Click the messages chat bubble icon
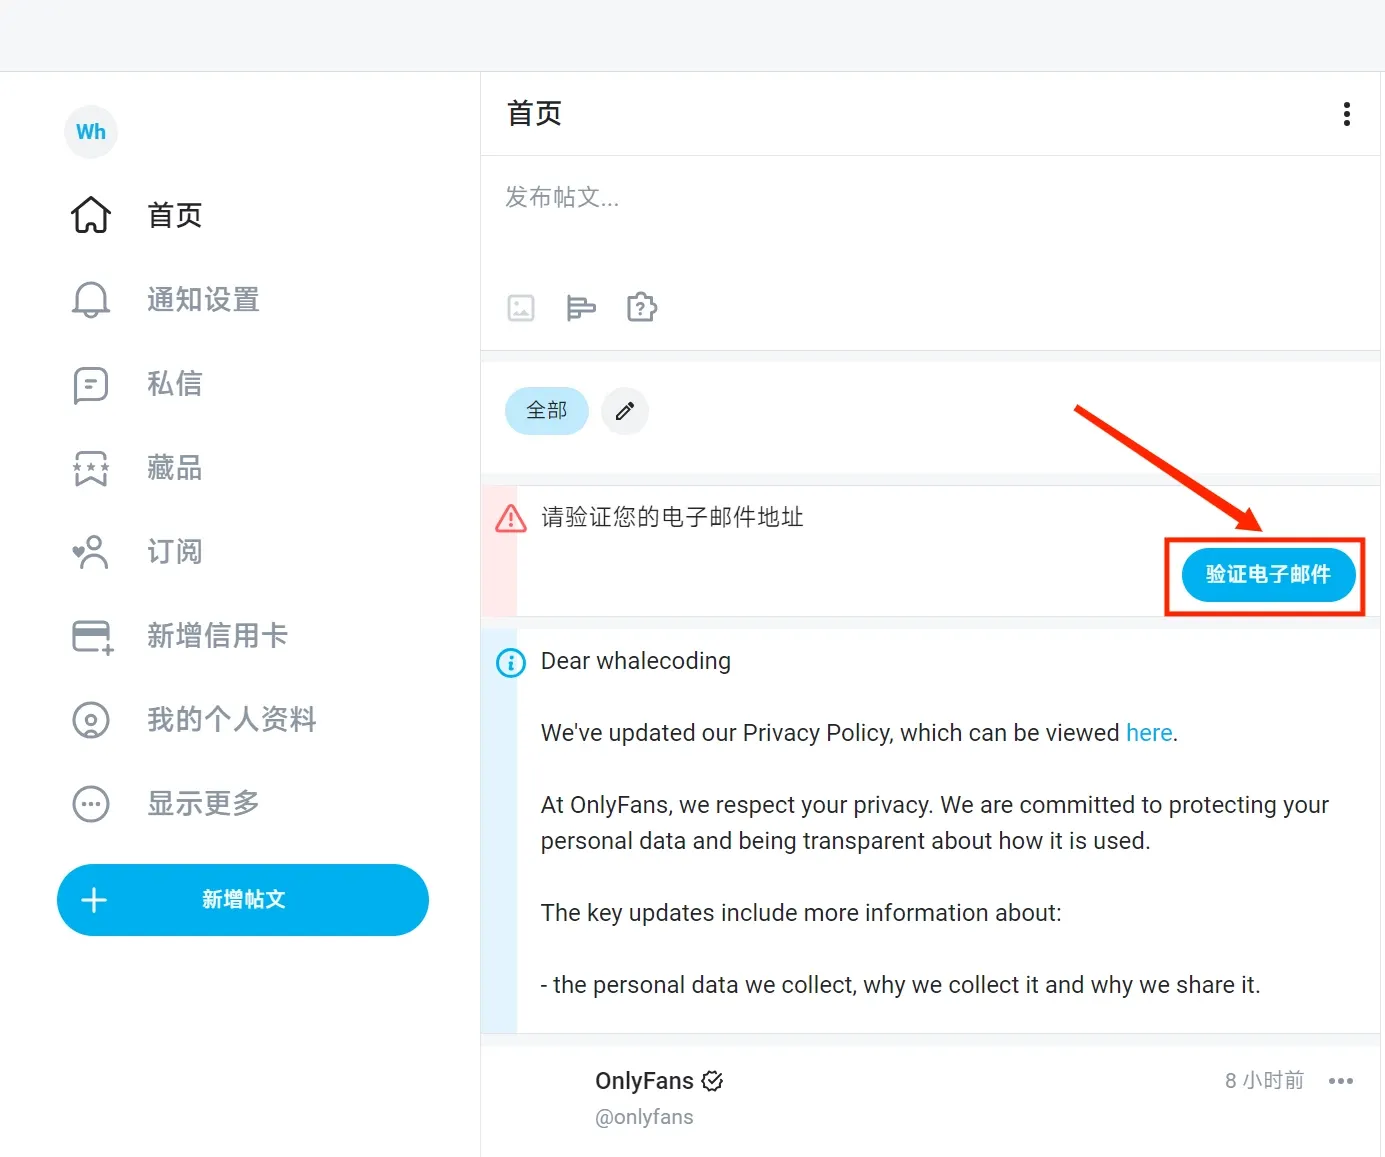1385x1157 pixels. pos(91,384)
